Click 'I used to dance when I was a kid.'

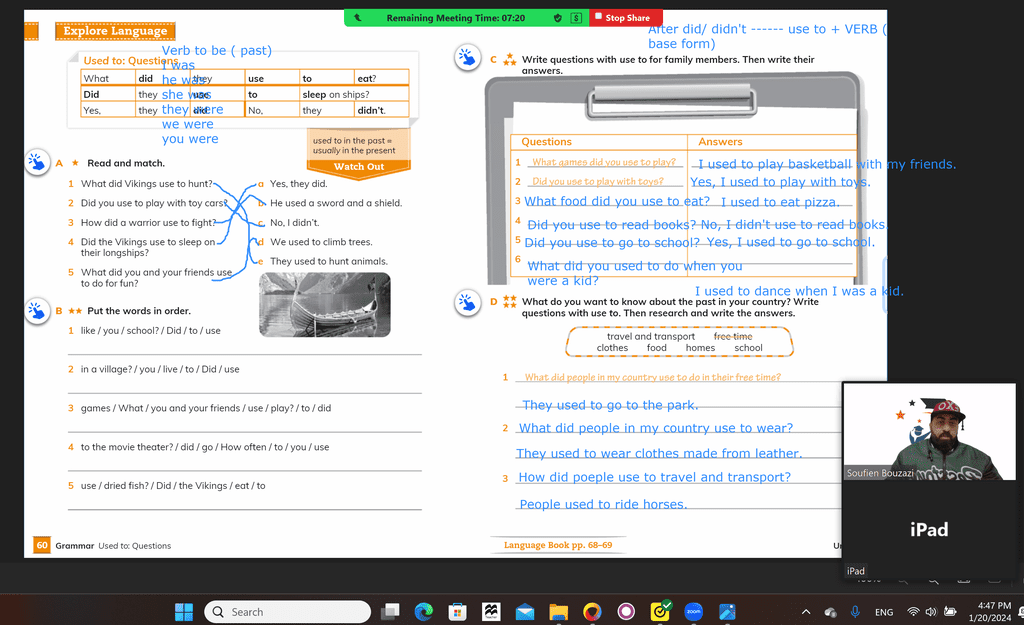pyautogui.click(x=799, y=291)
